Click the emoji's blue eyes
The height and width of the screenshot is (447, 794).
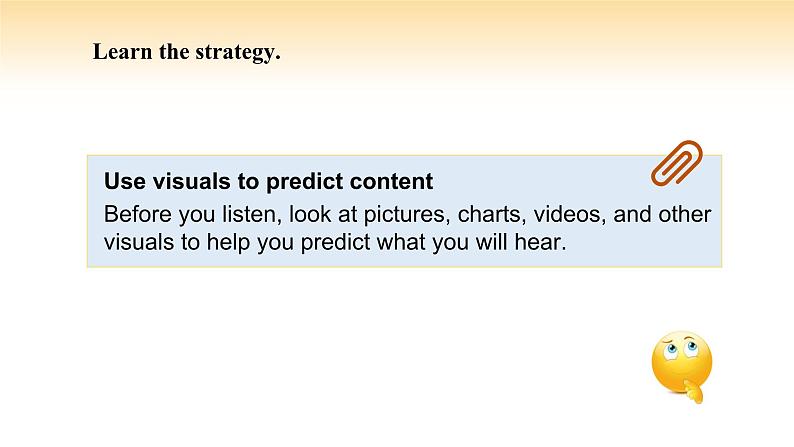point(681,348)
